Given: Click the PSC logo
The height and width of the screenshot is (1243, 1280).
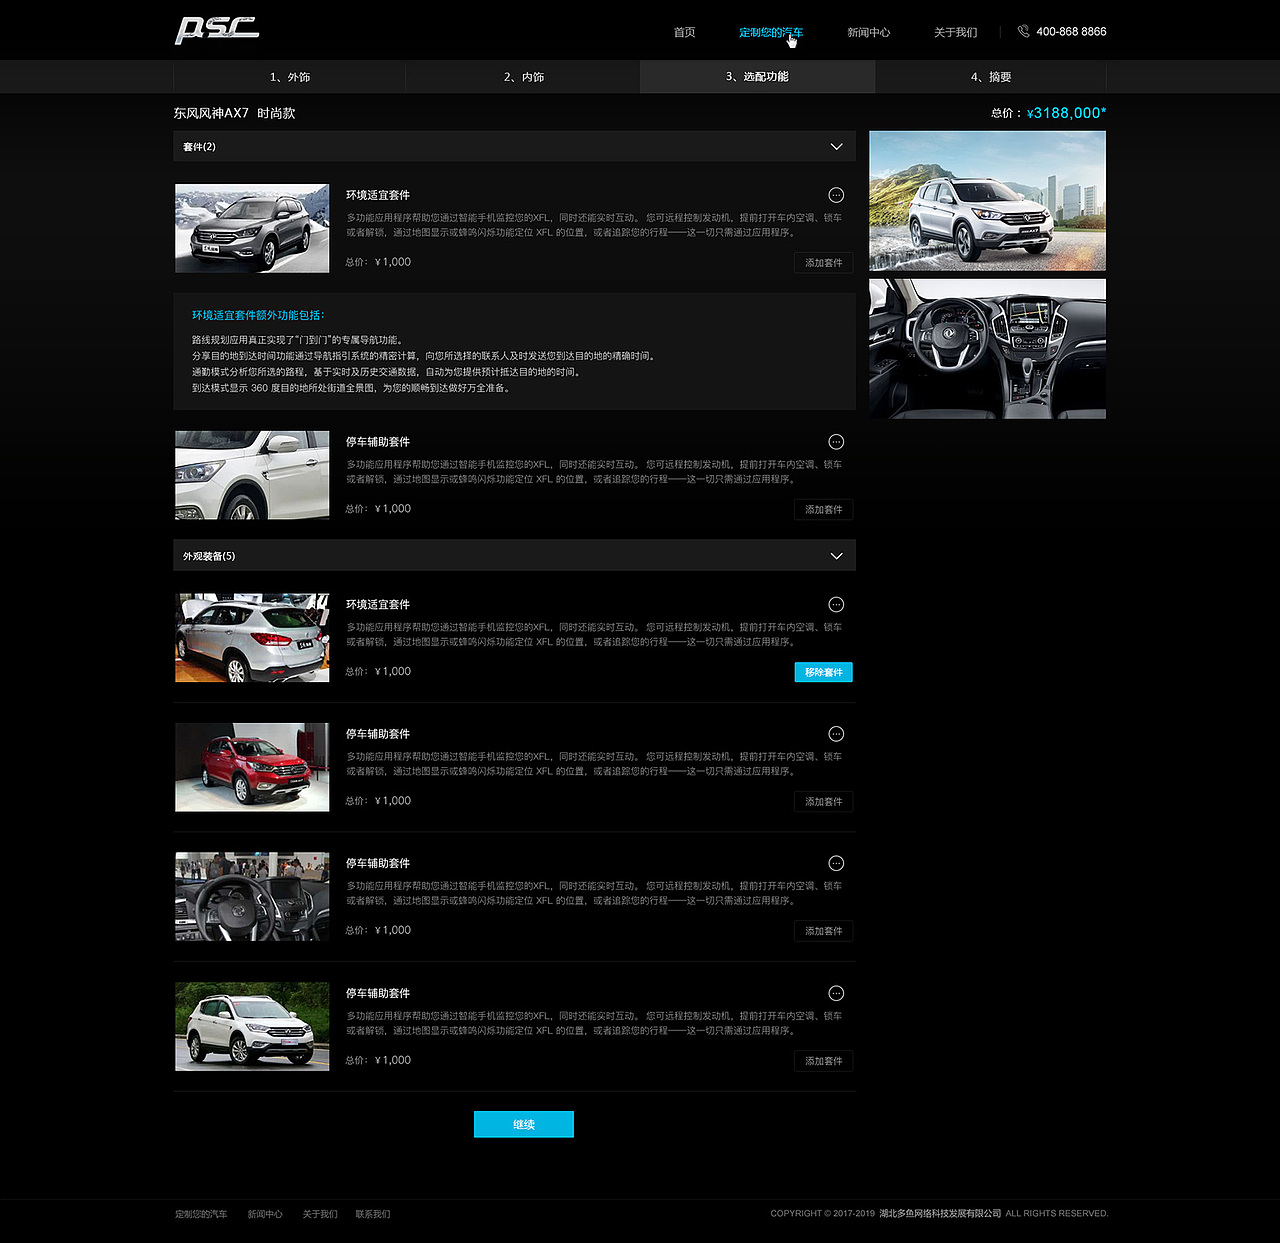Looking at the screenshot, I should pos(217,30).
